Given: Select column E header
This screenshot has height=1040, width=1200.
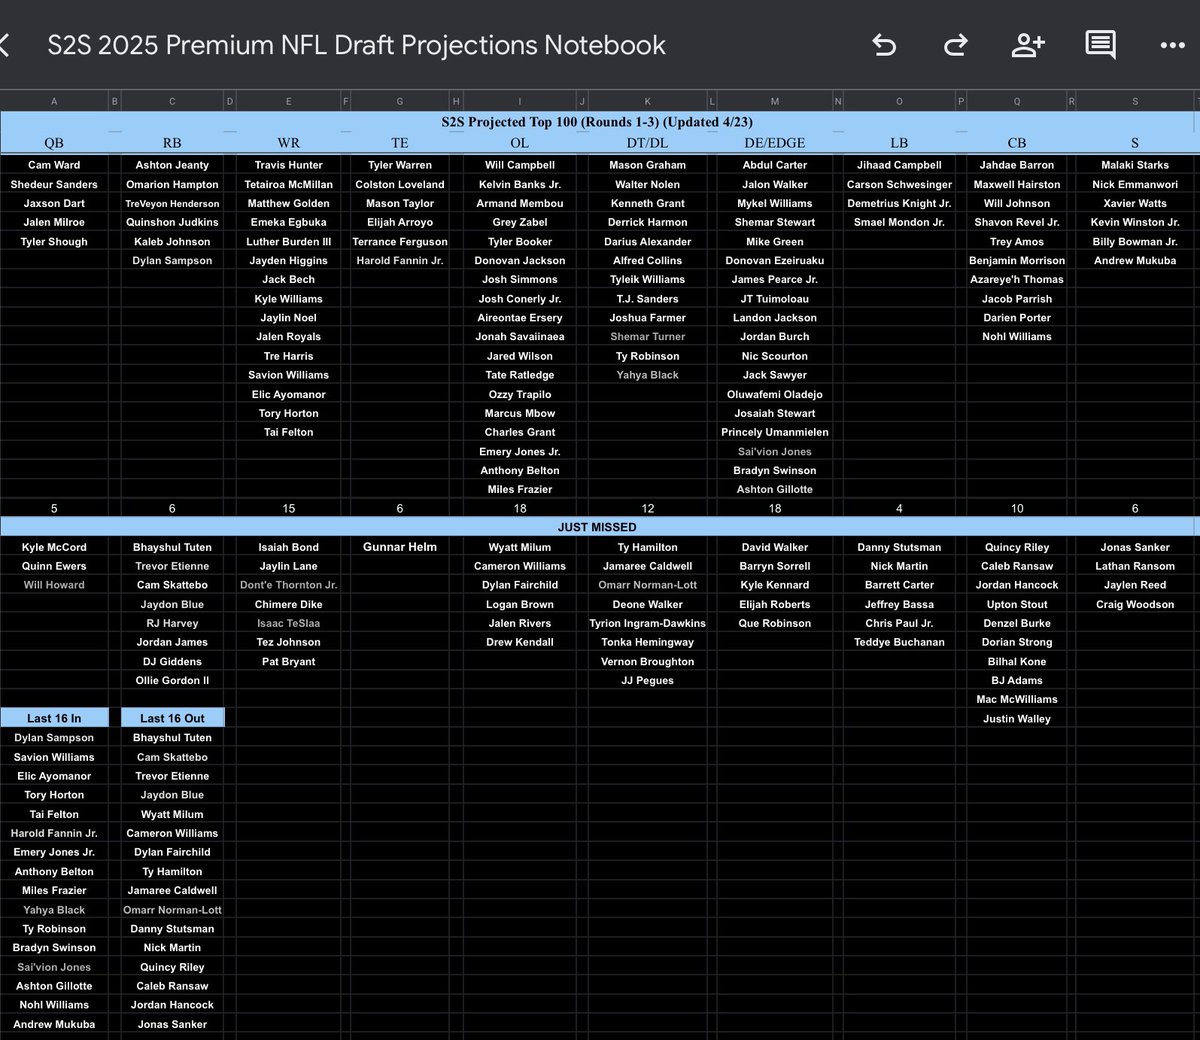Looking at the screenshot, I should click(289, 101).
